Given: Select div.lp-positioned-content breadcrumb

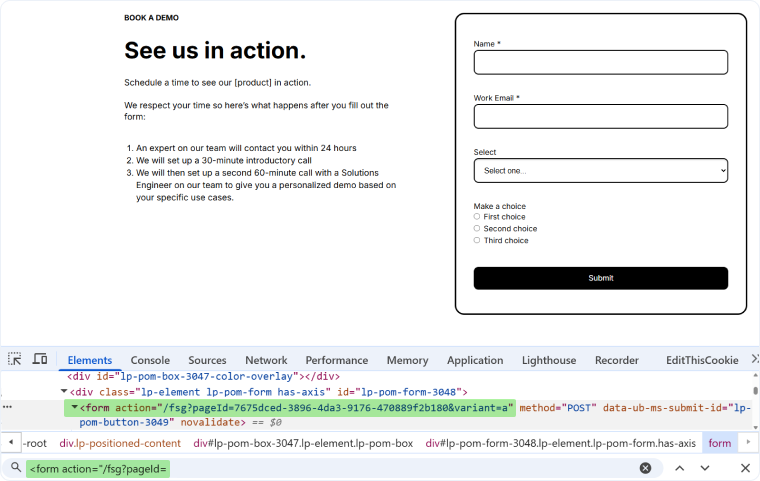Looking at the screenshot, I should pos(120,443).
